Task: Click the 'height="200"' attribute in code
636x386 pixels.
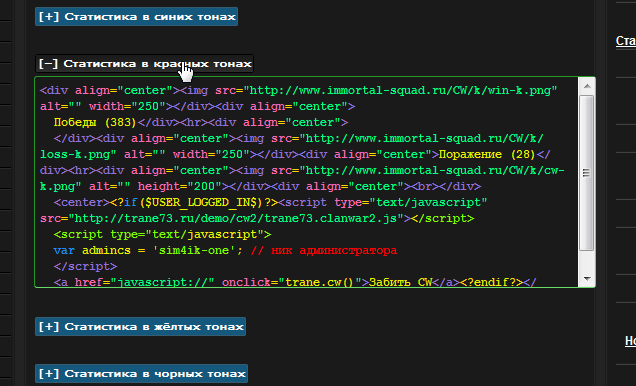Action: 179,186
